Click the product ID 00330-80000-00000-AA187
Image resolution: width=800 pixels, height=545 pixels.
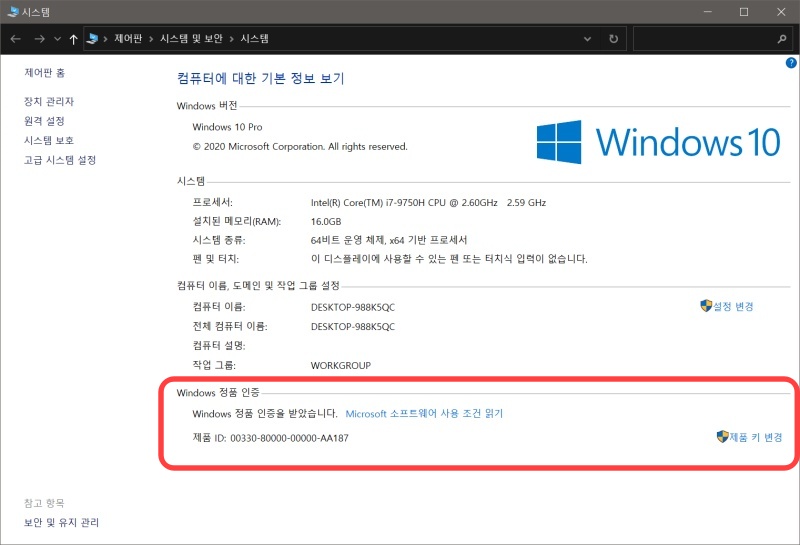click(x=289, y=438)
